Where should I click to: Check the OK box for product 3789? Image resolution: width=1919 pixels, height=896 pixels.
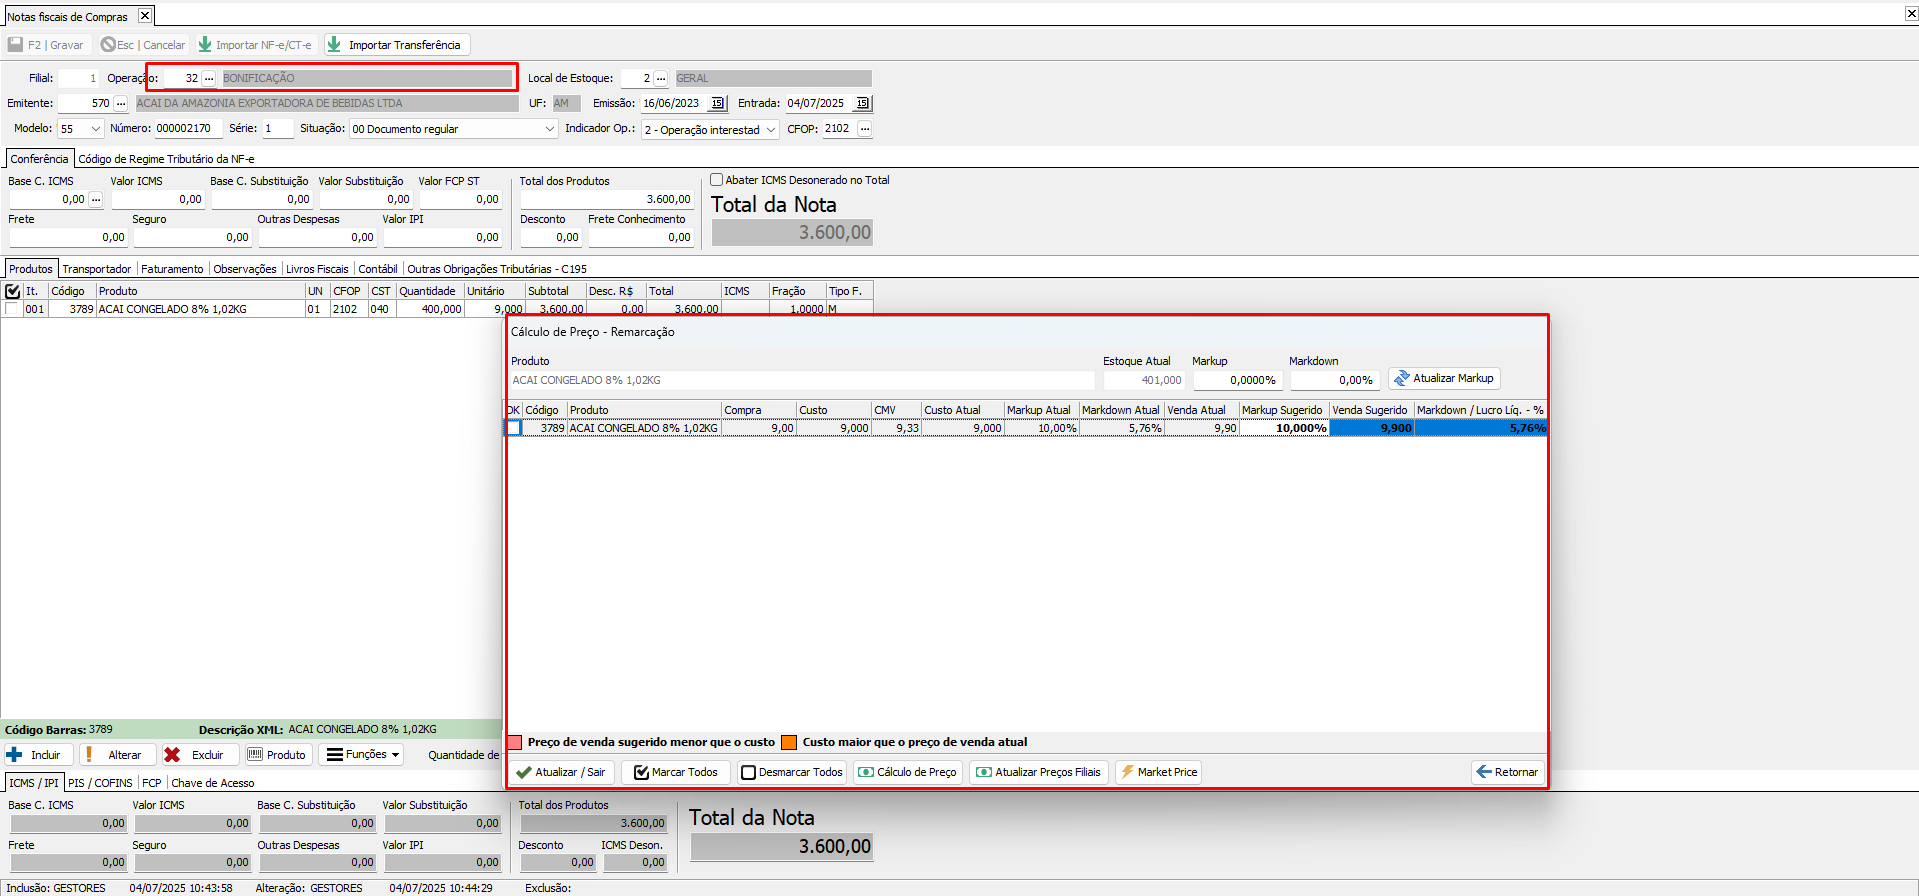(514, 428)
